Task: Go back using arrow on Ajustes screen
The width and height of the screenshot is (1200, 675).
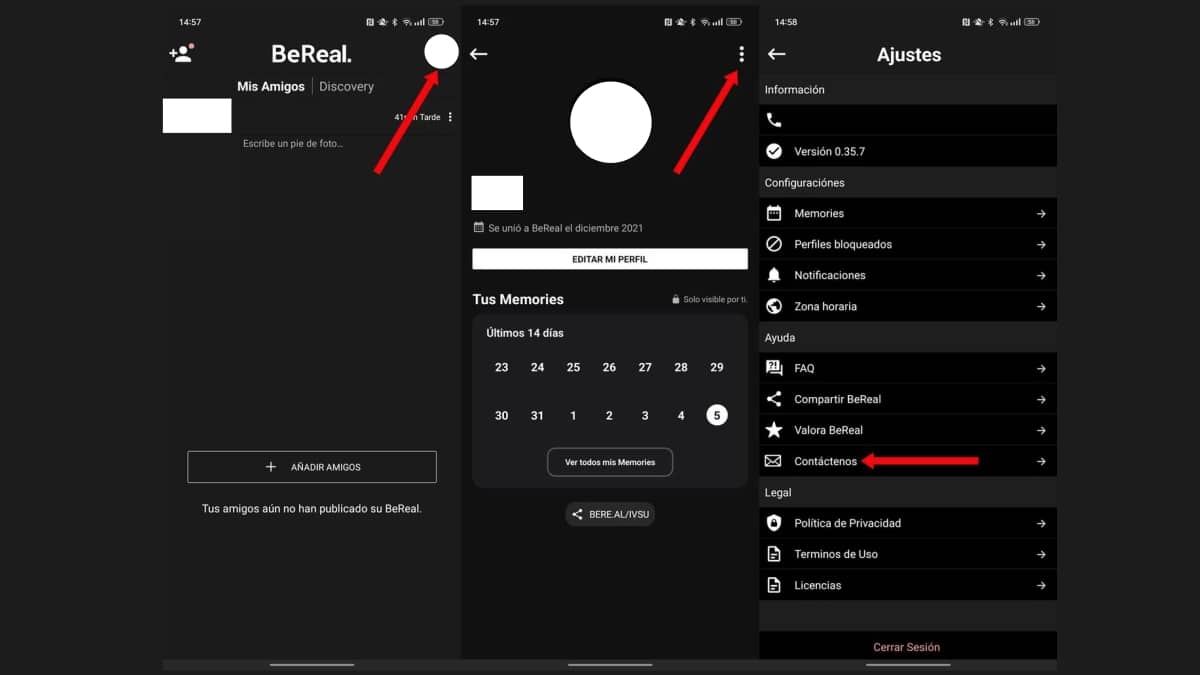Action: pyautogui.click(x=776, y=54)
